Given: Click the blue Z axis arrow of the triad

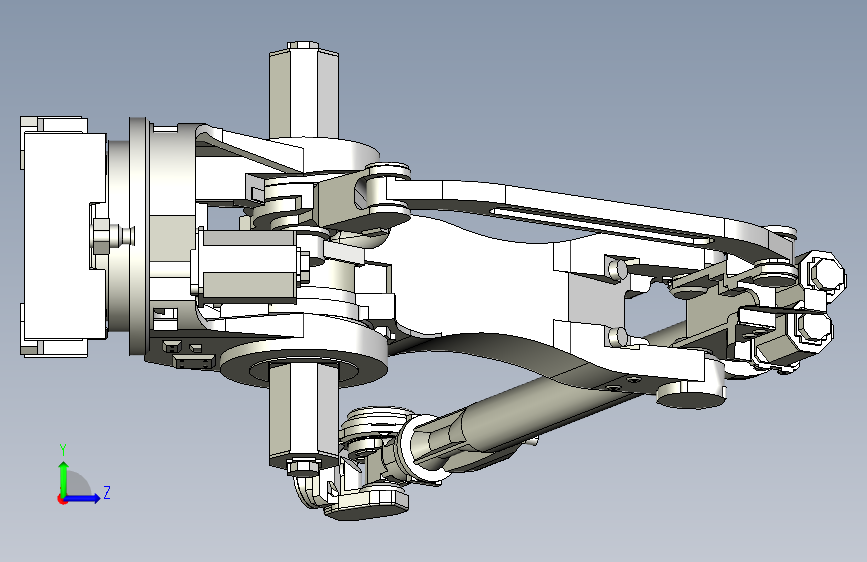Looking at the screenshot, I should click(82, 498).
